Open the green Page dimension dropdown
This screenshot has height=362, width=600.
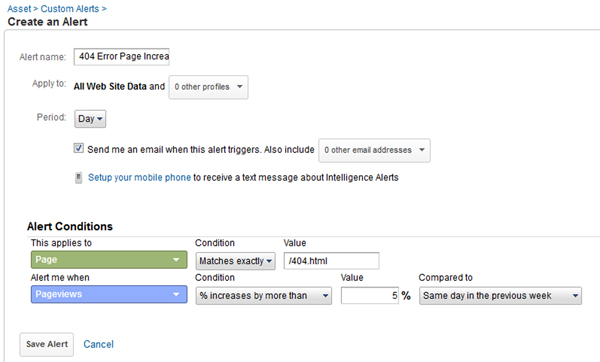(109, 260)
